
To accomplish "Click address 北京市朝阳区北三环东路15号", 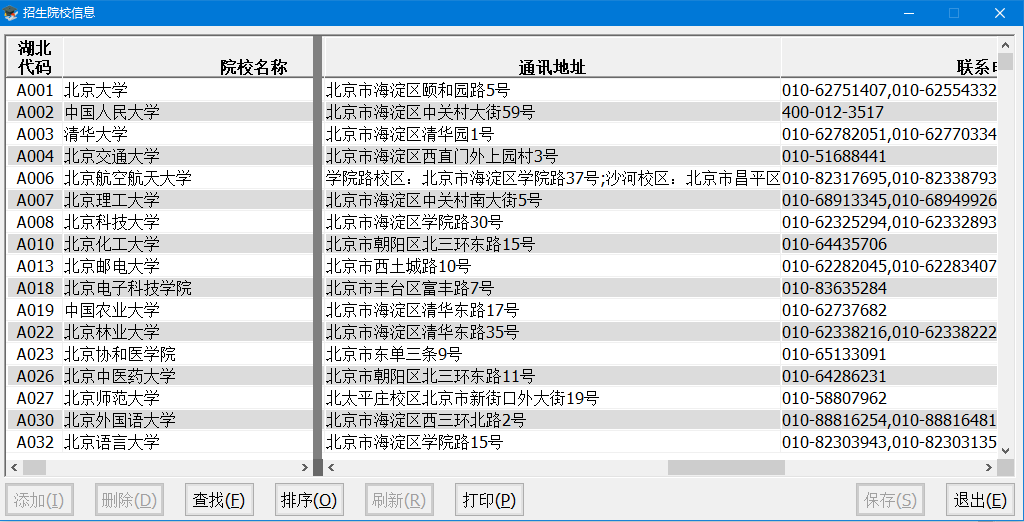I will click(x=552, y=244).
